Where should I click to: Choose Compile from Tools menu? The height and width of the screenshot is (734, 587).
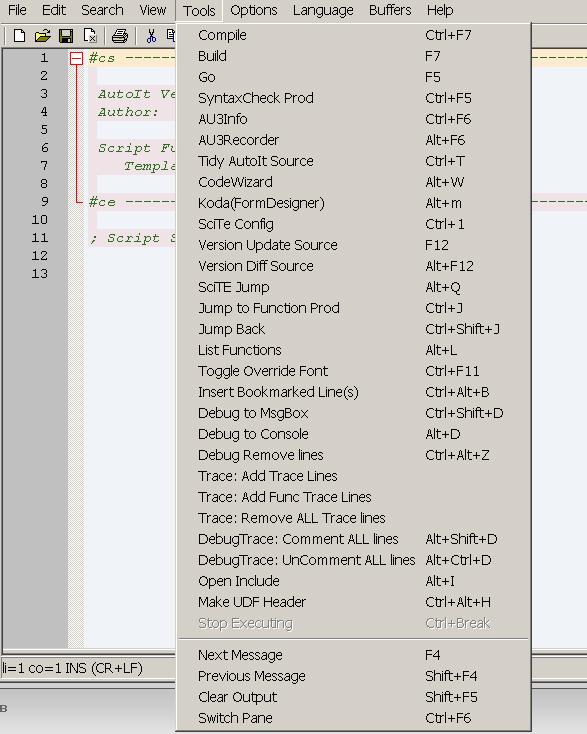click(353, 35)
